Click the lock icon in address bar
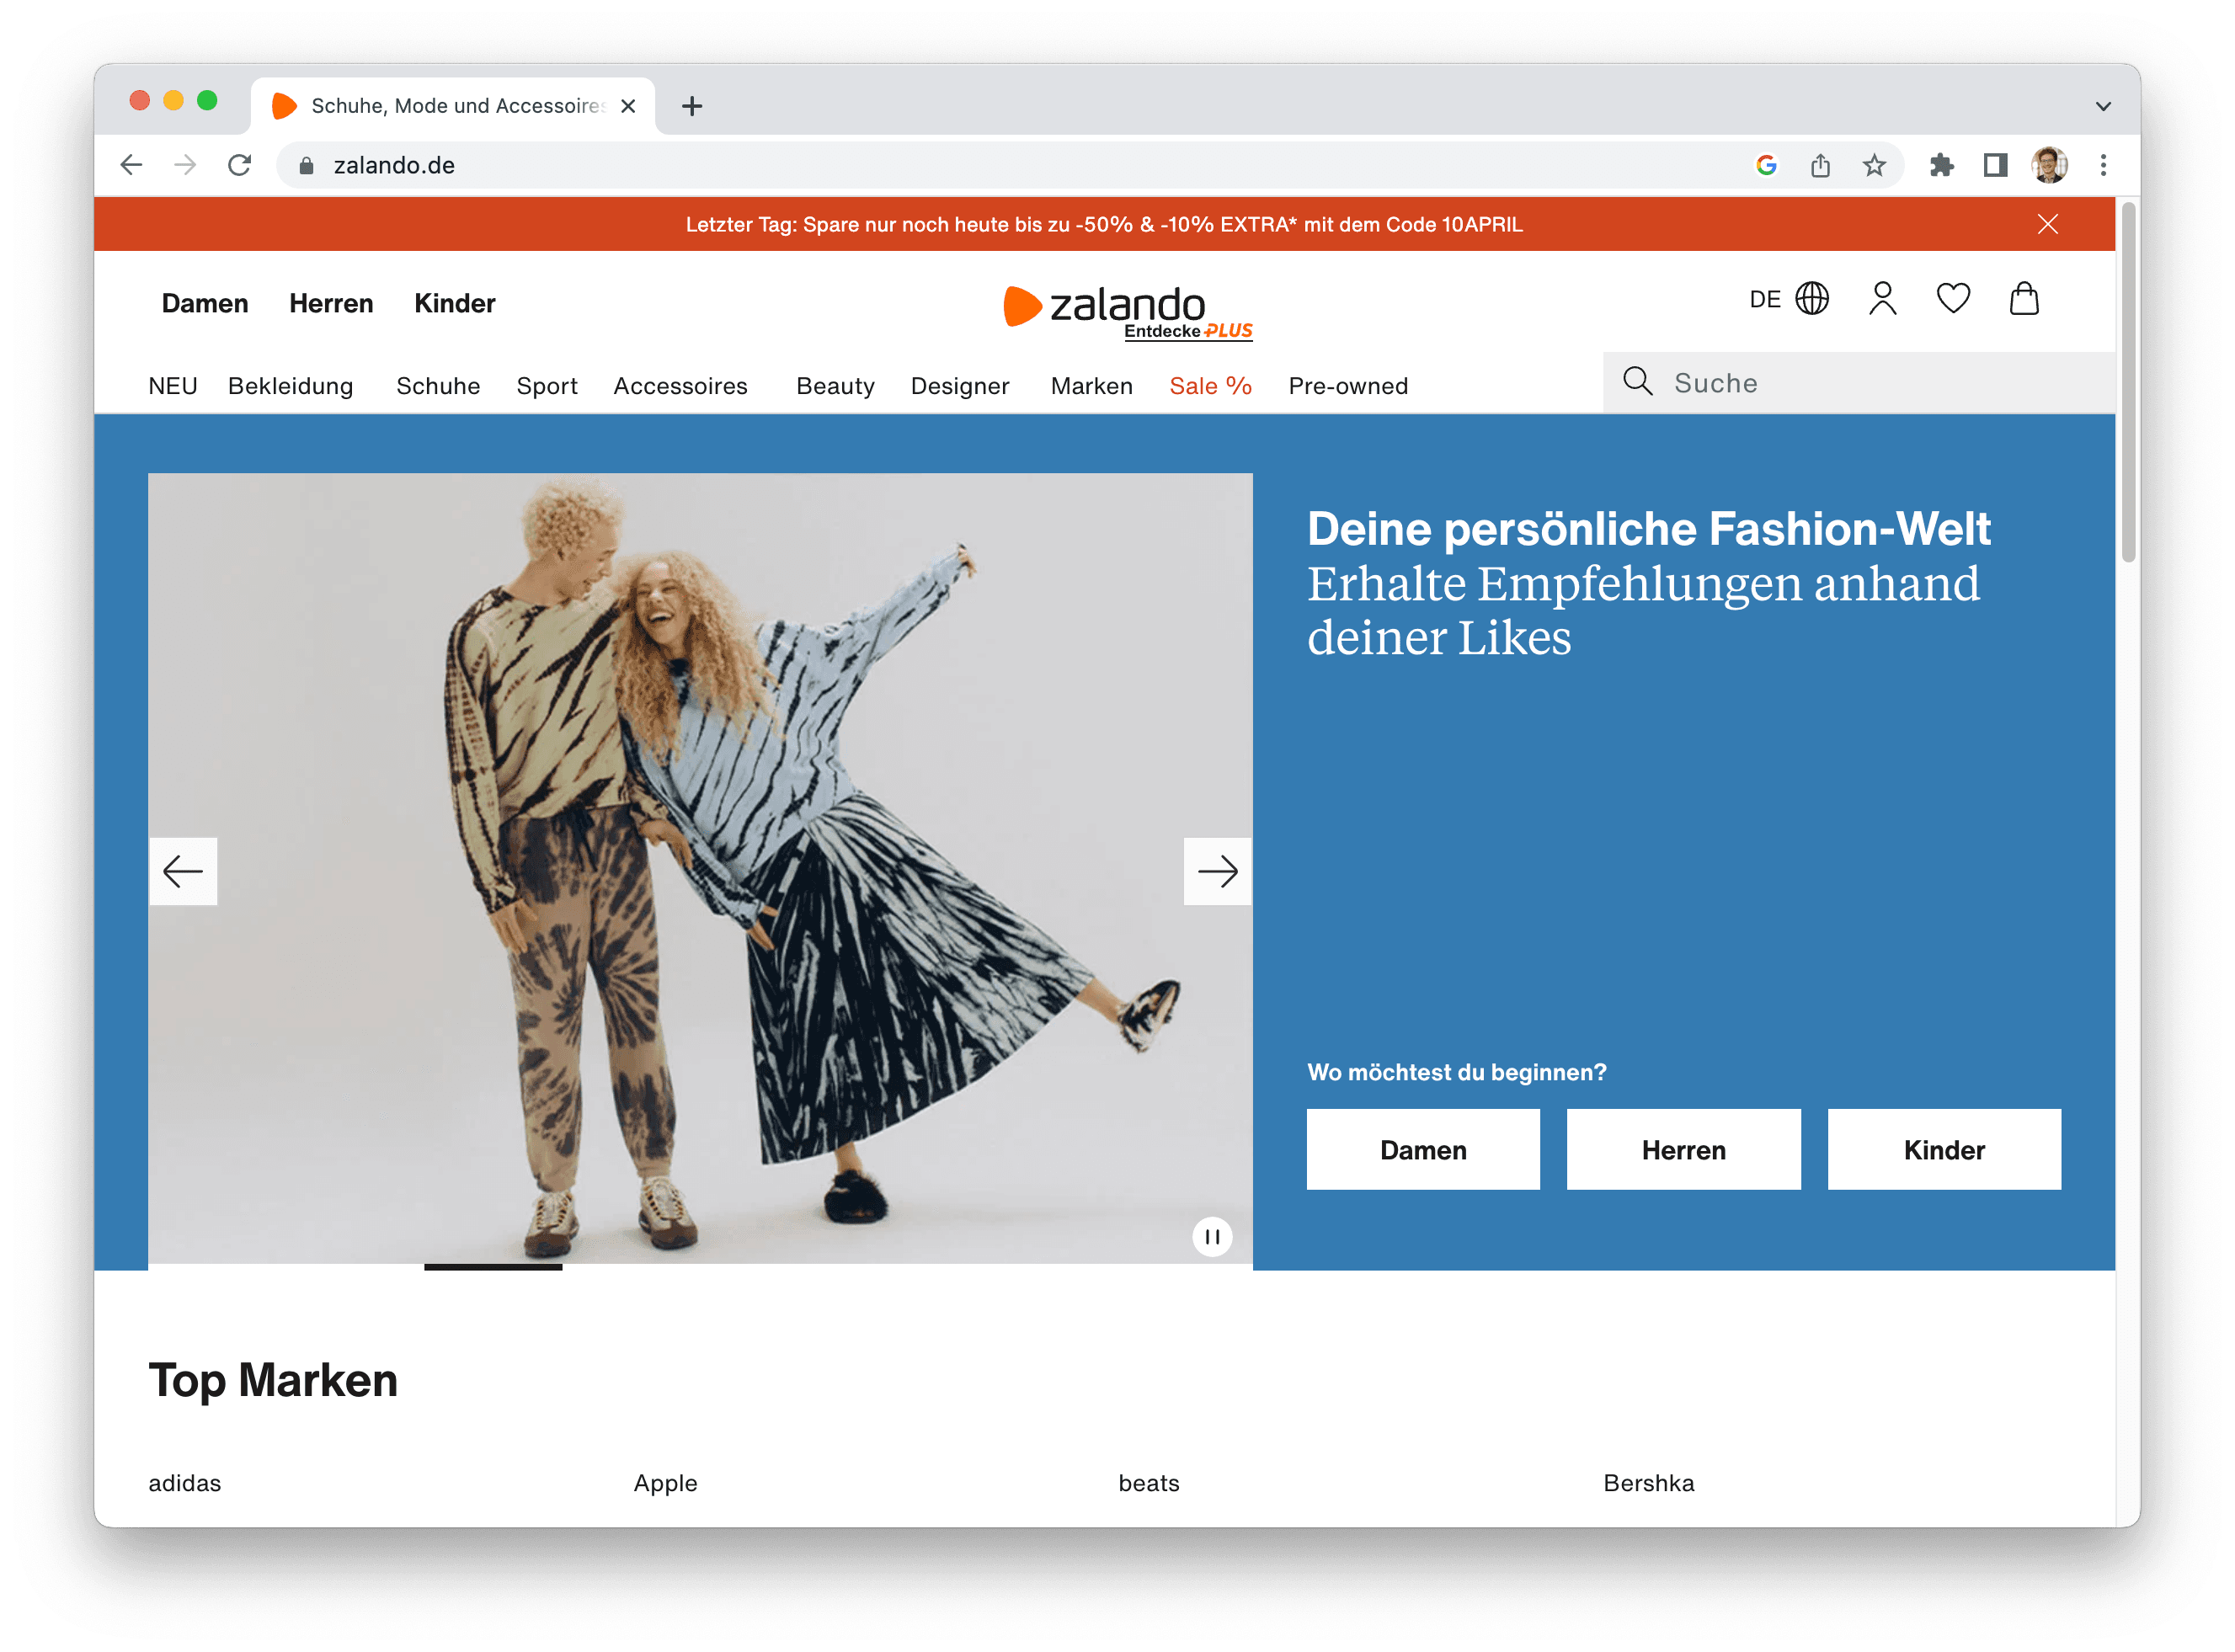Viewport: 2235px width, 1652px height. (306, 165)
